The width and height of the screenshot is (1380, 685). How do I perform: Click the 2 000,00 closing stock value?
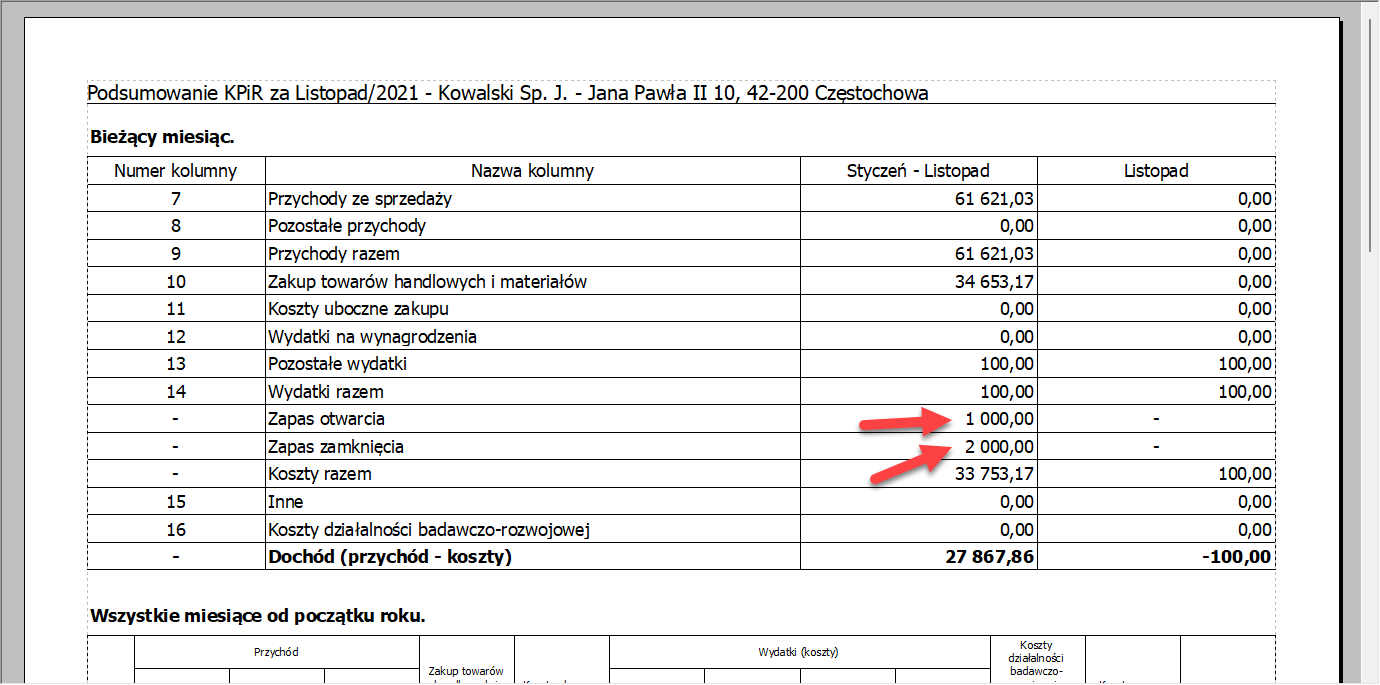click(1000, 446)
